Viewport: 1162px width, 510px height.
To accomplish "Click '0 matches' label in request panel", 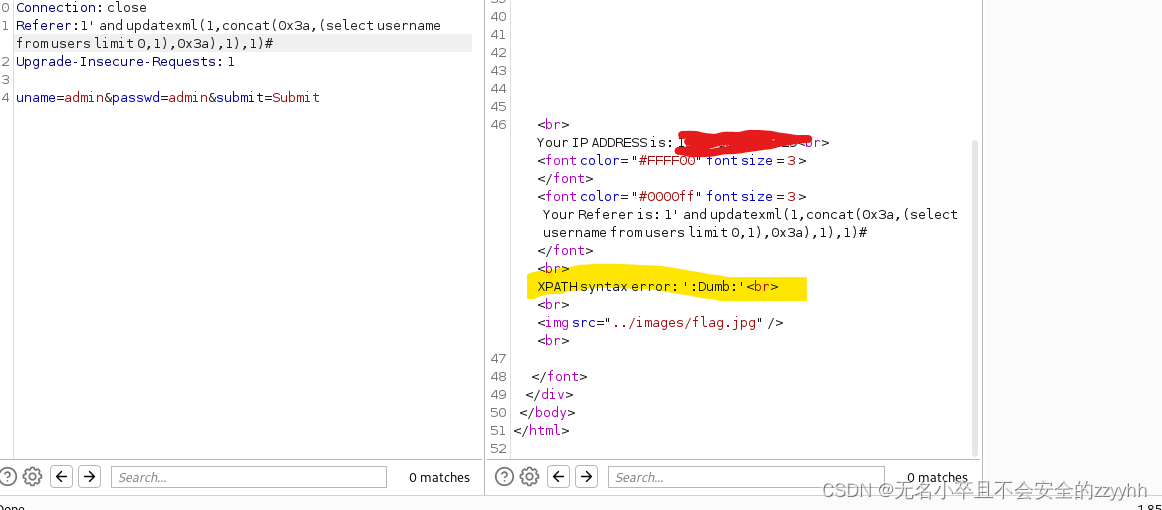I will point(439,477).
